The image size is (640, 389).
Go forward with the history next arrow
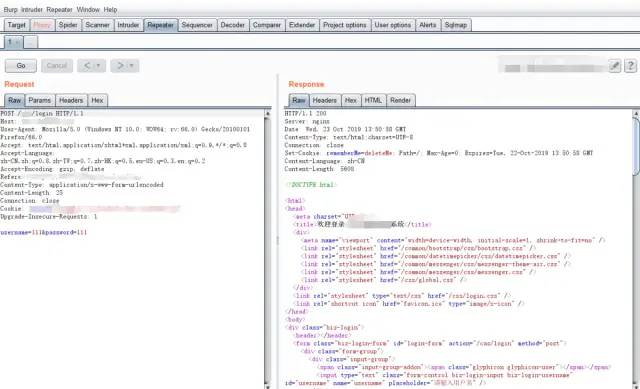120,66
